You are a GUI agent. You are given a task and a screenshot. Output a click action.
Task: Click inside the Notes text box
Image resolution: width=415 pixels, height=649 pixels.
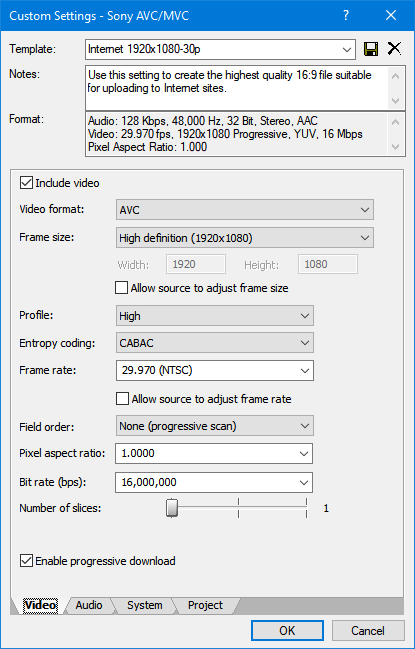pos(237,87)
